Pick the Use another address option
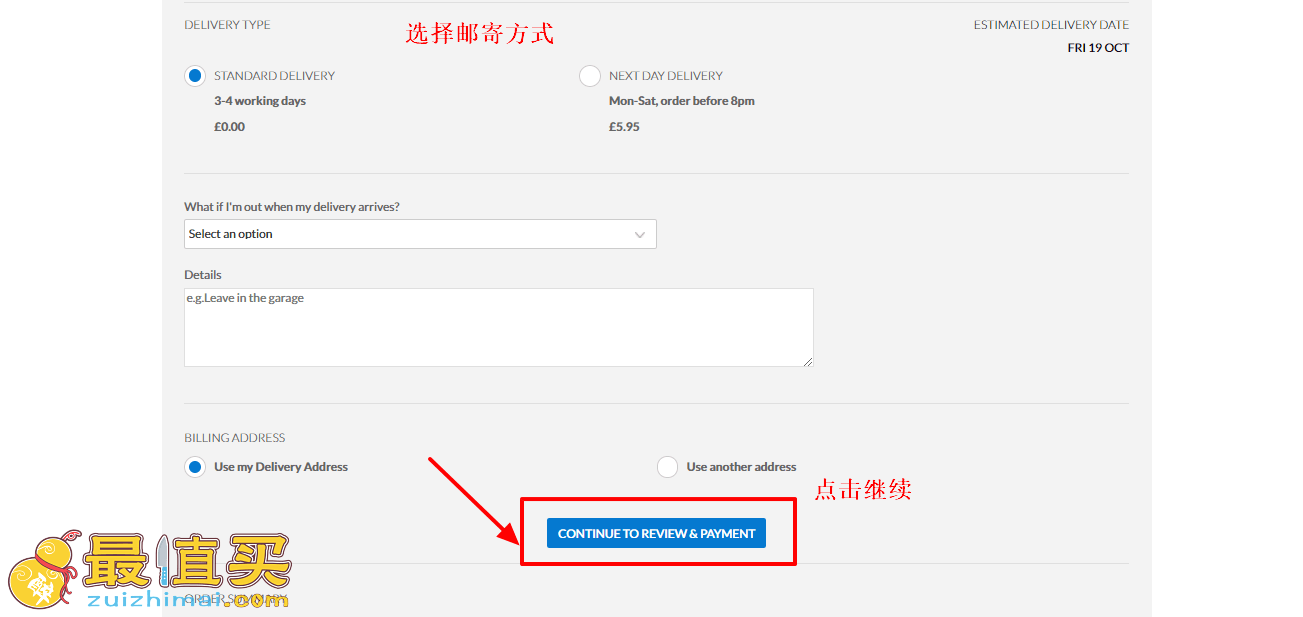 (x=667, y=467)
